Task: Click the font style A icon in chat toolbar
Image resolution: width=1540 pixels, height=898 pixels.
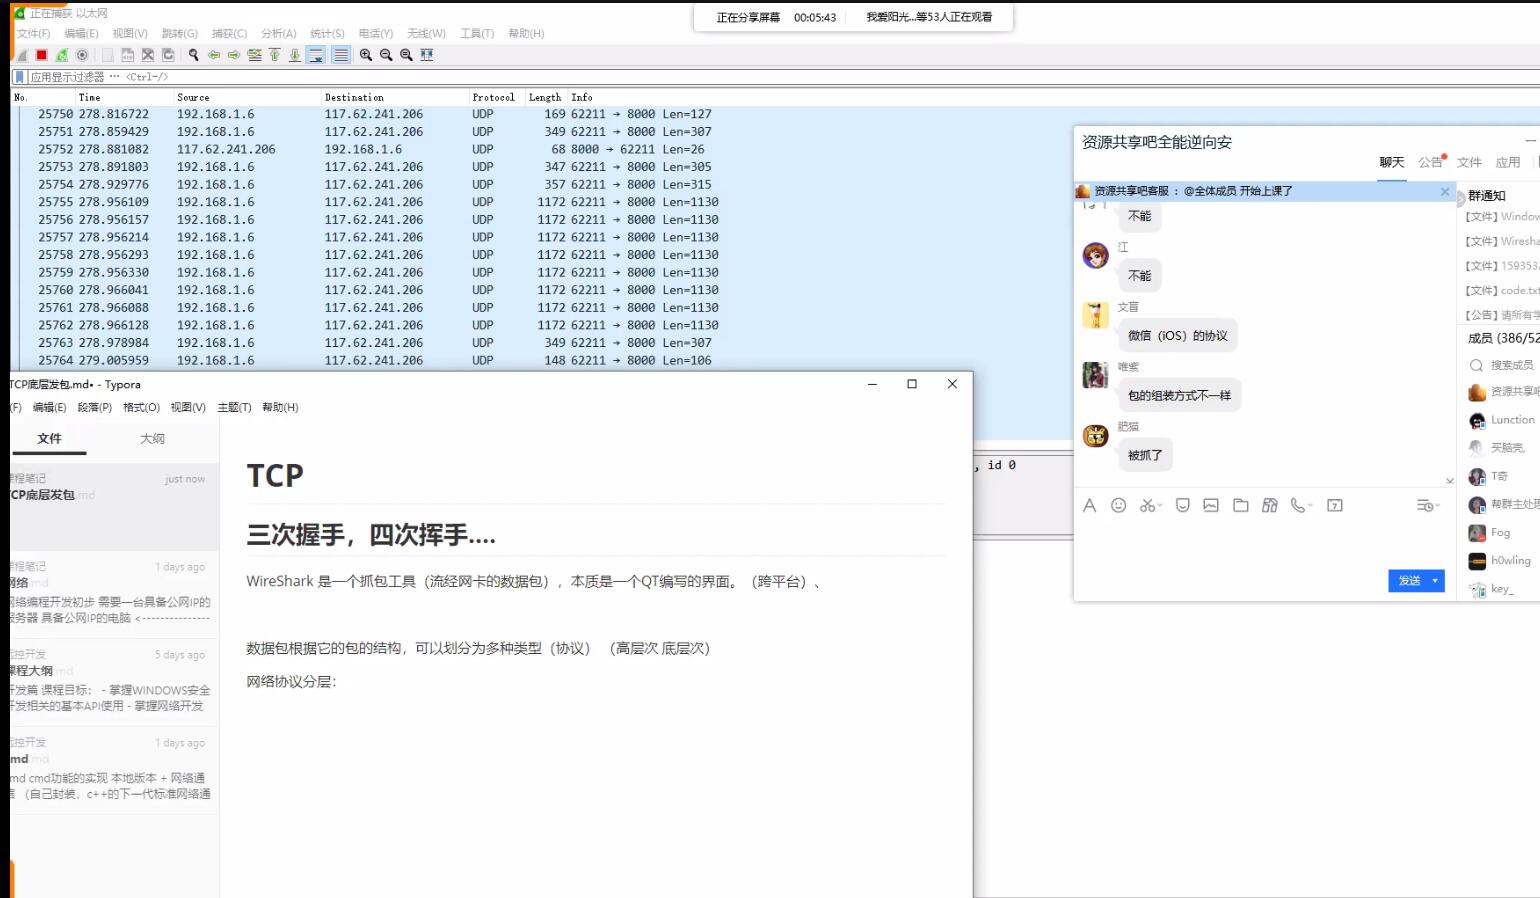Action: [x=1089, y=505]
